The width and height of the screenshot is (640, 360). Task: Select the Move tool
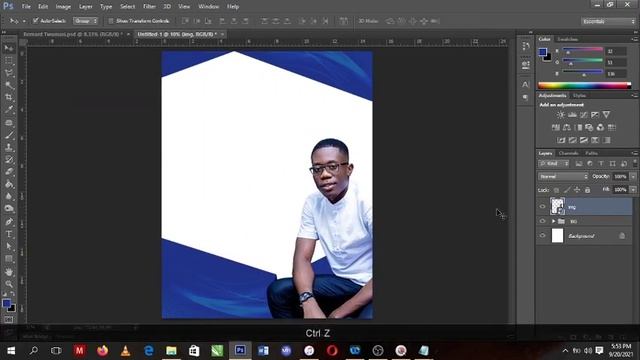[9, 48]
